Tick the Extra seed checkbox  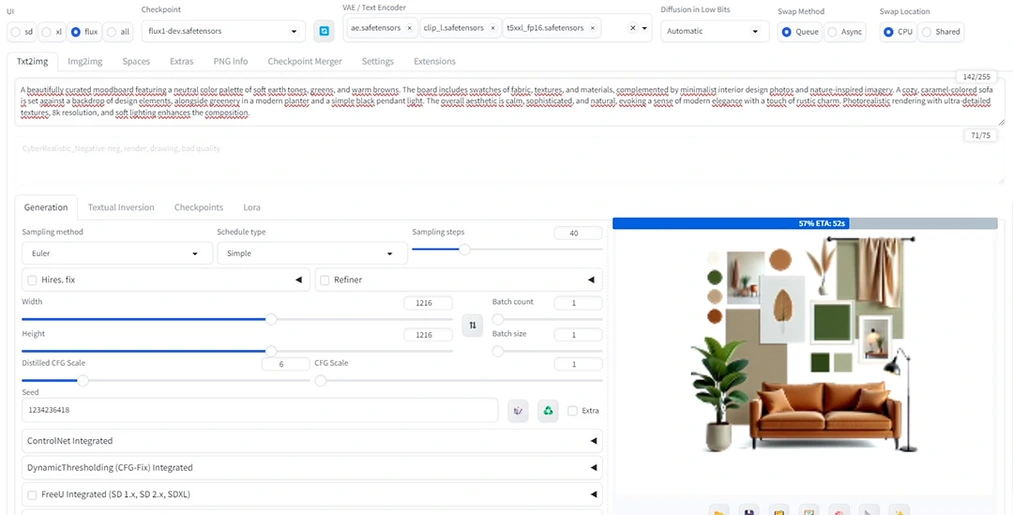point(572,410)
